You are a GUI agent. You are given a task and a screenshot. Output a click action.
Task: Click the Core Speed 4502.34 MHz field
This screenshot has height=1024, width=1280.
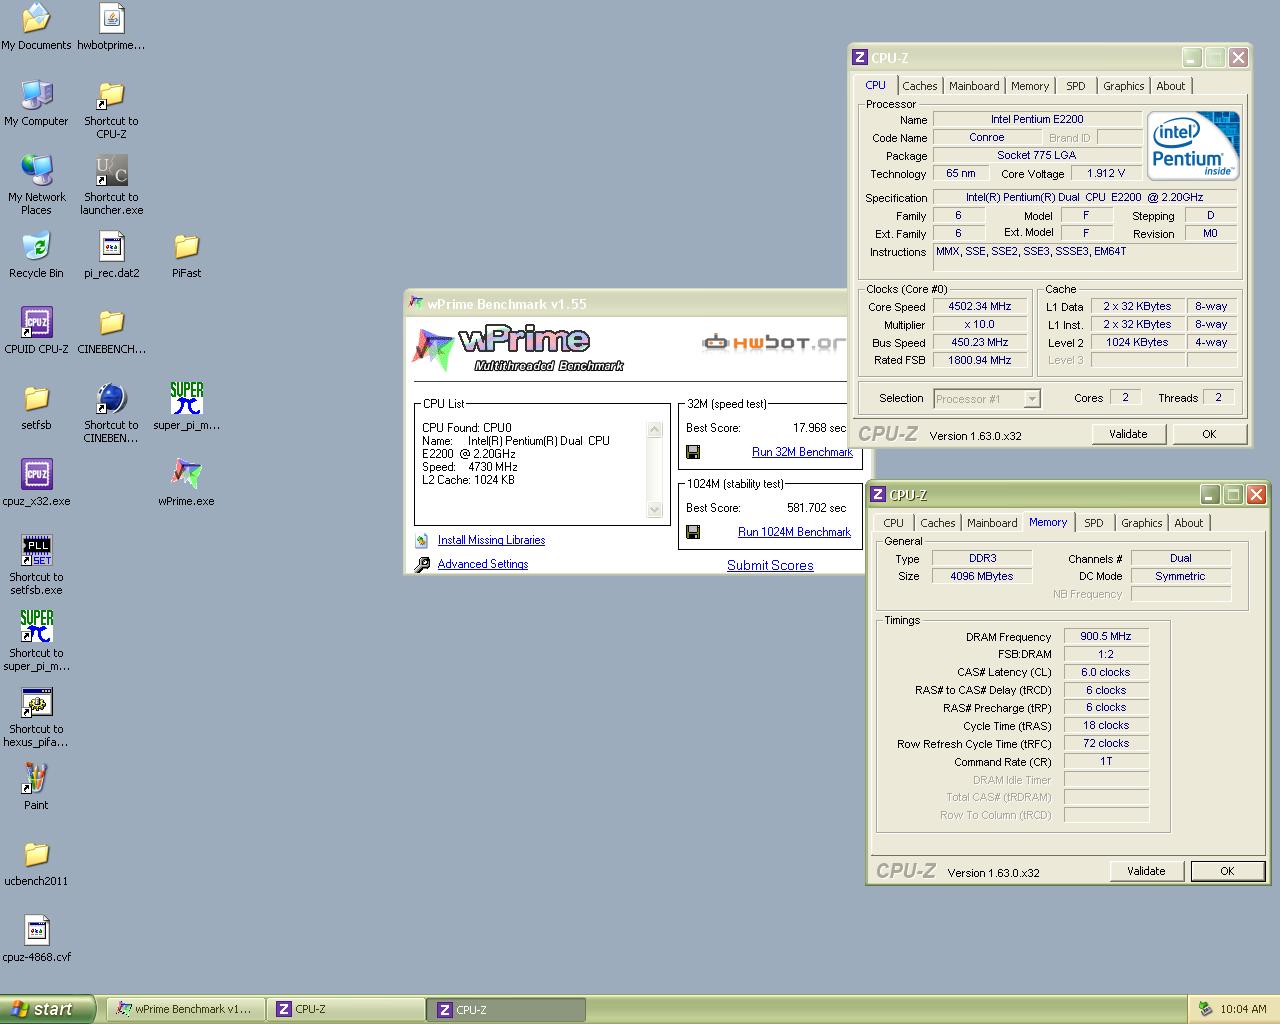pyautogui.click(x=980, y=307)
